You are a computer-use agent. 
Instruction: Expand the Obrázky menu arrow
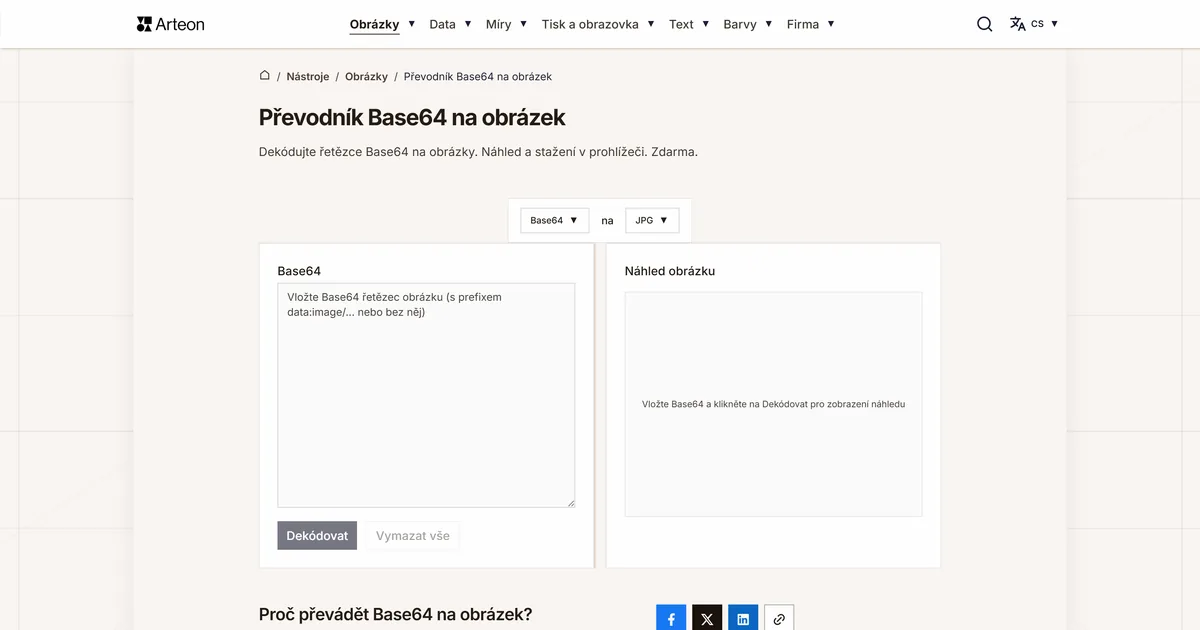click(x=412, y=24)
